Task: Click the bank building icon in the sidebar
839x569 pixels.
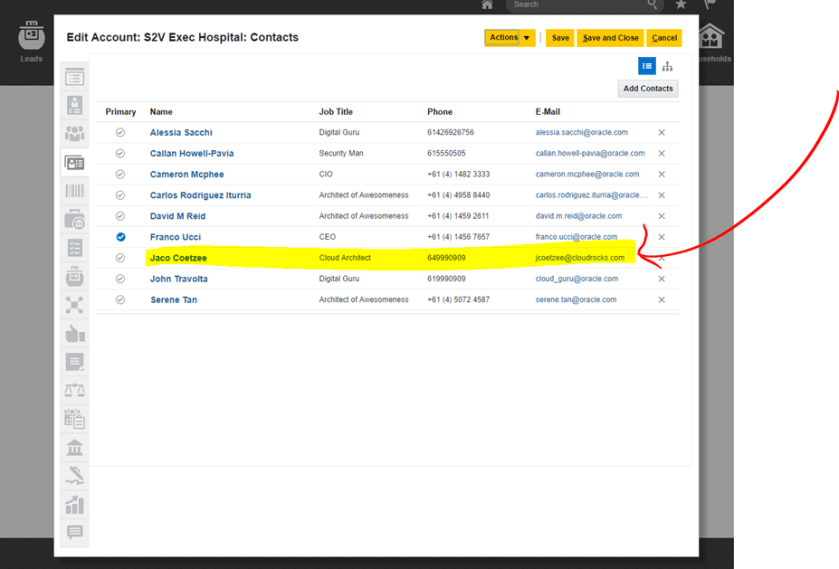Action: point(74,447)
